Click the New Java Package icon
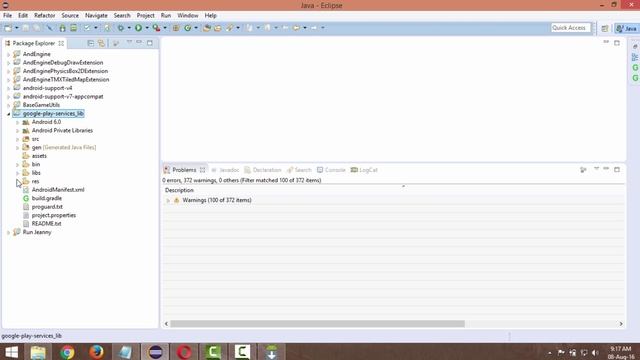 pos(176,28)
